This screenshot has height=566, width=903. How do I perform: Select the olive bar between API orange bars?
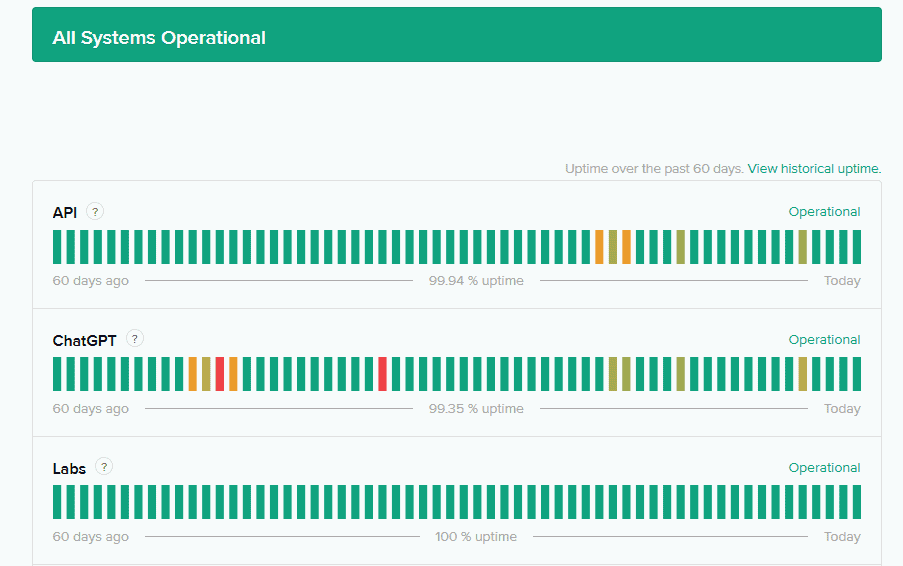tap(613, 247)
